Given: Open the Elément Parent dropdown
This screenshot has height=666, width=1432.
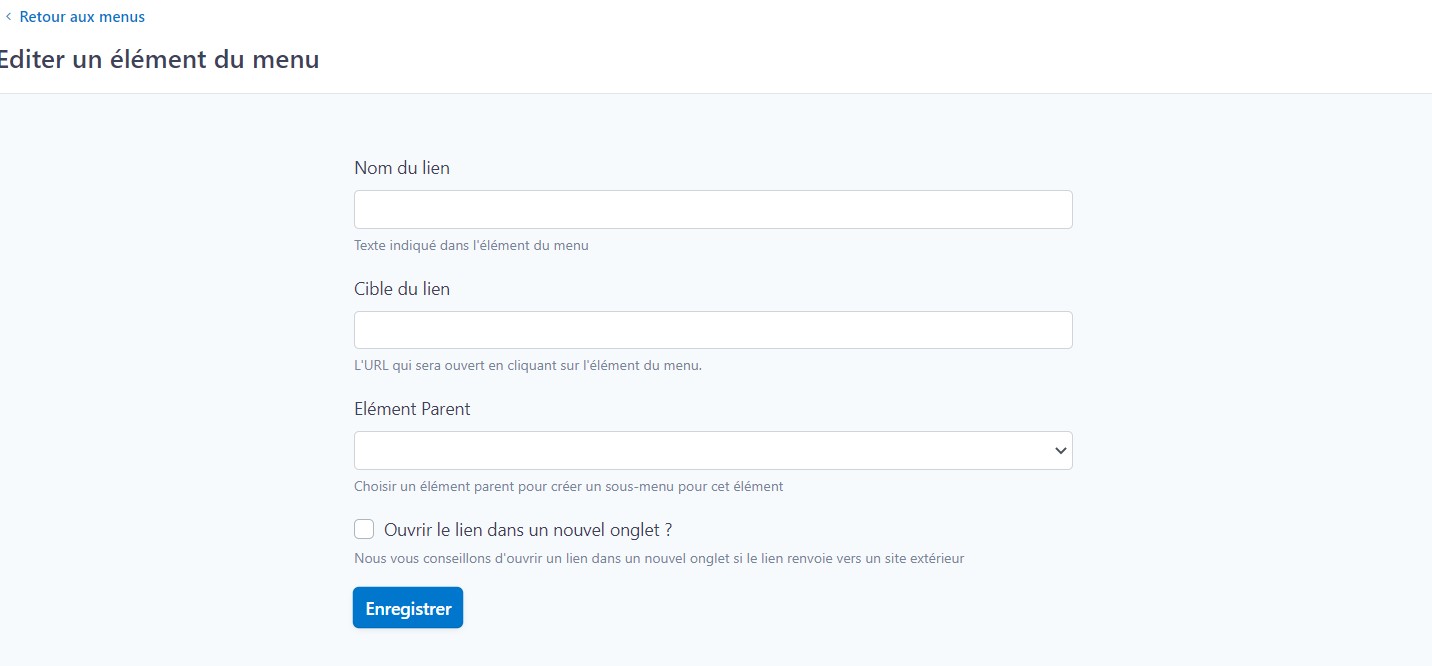Looking at the screenshot, I should coord(700,451).
